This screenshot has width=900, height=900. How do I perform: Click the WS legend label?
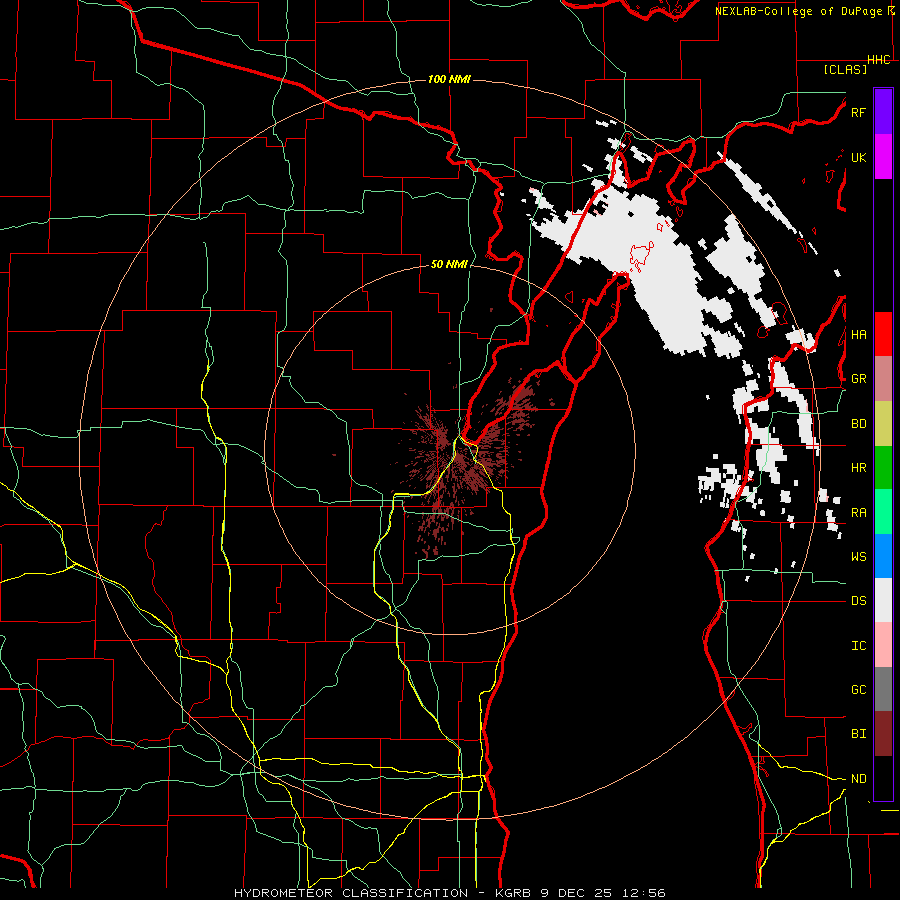click(858, 557)
